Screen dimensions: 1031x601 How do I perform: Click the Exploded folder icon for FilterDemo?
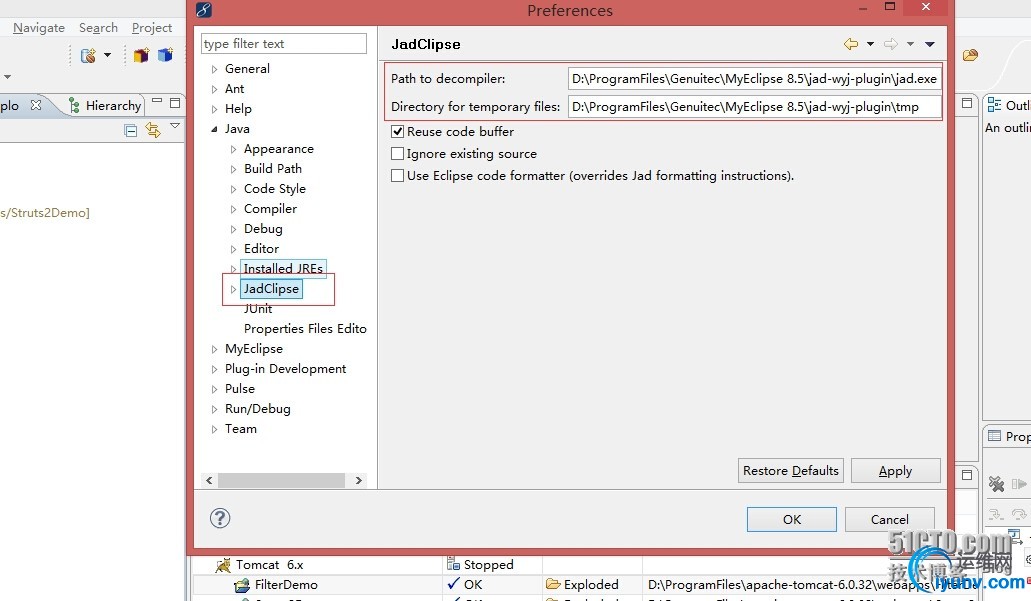coord(553,584)
